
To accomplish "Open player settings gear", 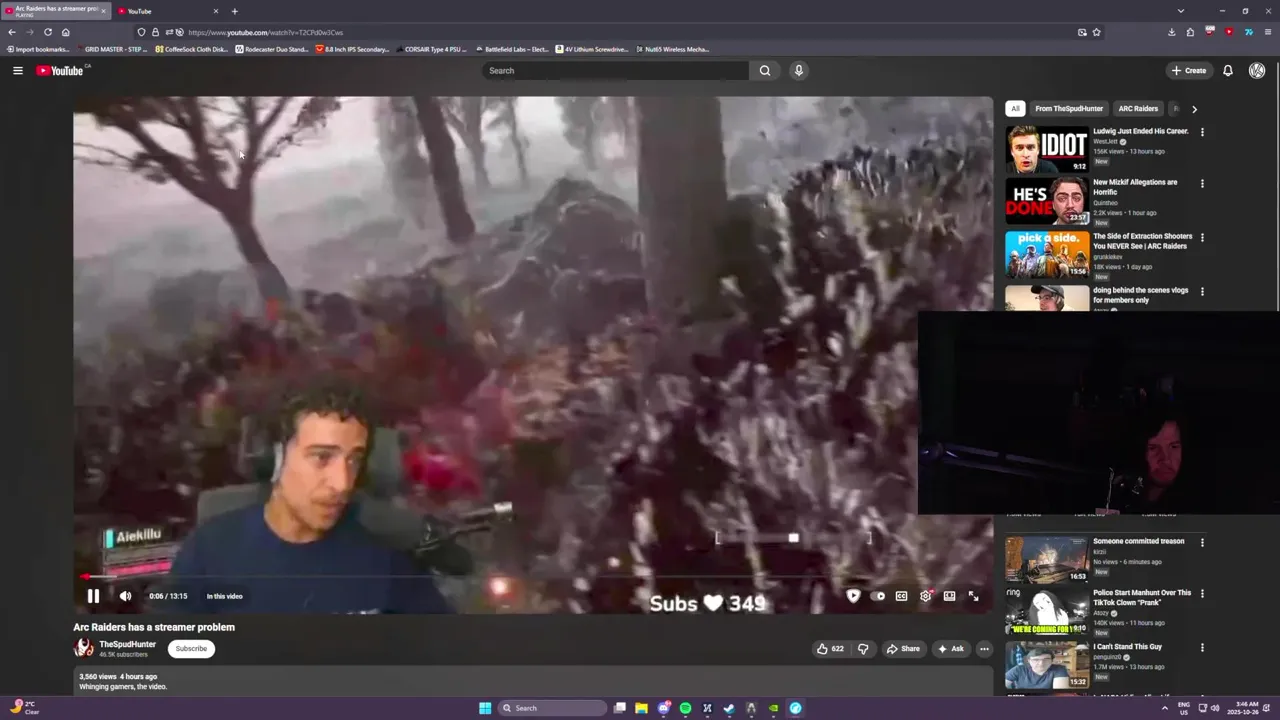I will tap(925, 596).
